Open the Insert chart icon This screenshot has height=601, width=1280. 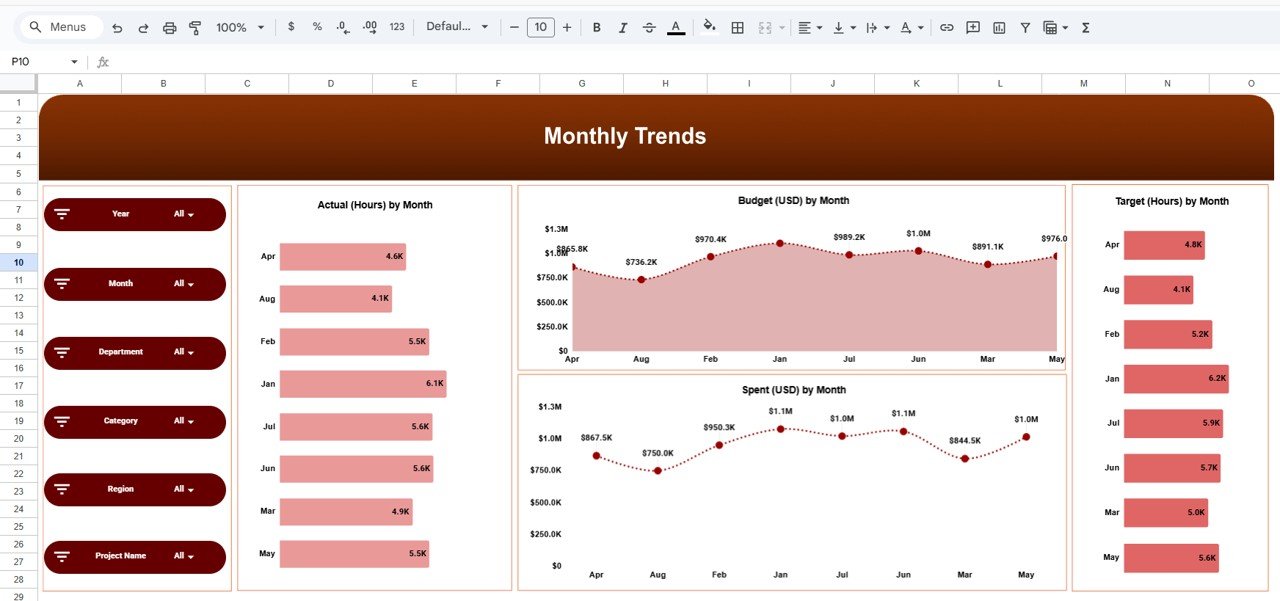tap(998, 27)
